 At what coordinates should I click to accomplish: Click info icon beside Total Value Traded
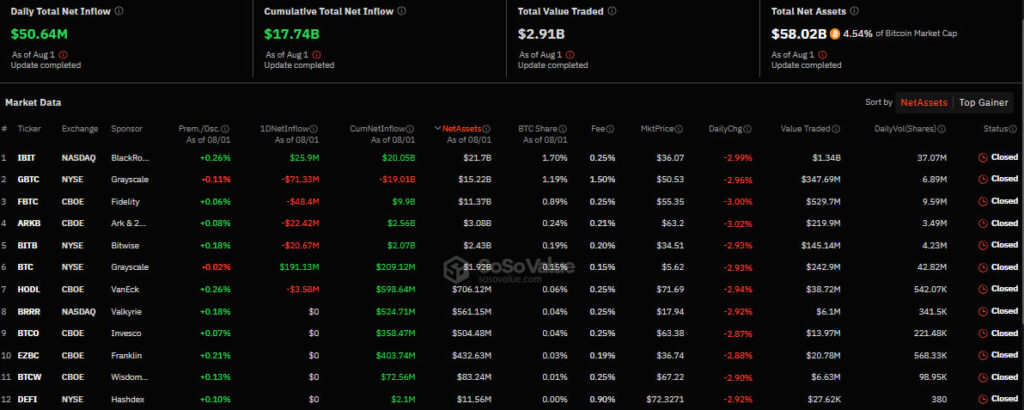pyautogui.click(x=612, y=11)
